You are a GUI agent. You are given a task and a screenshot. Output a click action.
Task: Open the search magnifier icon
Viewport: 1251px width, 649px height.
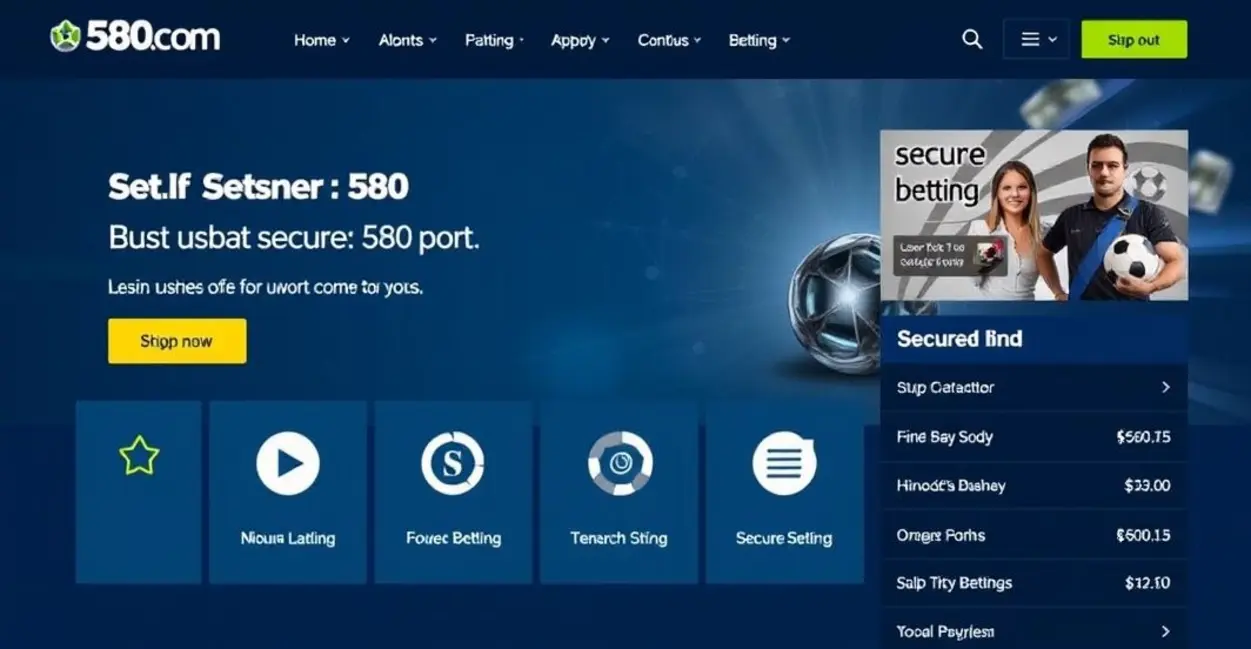[972, 39]
